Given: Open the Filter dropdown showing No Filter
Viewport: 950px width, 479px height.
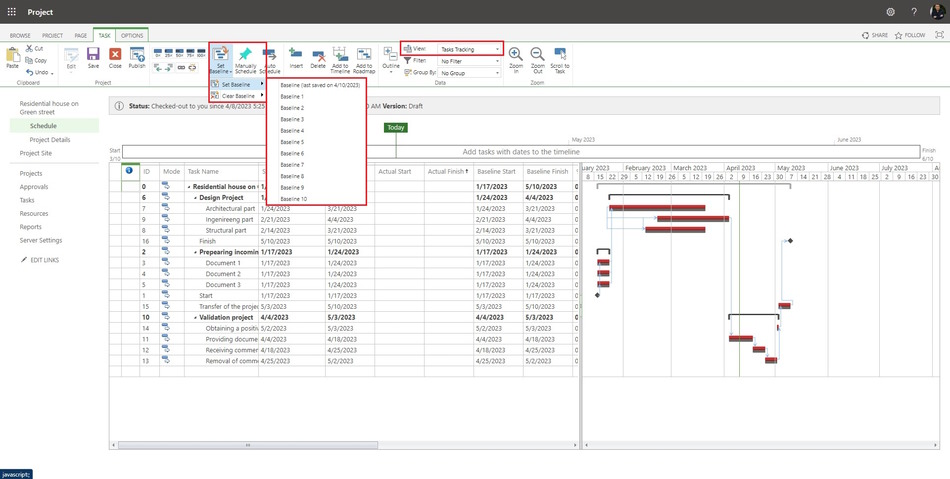Looking at the screenshot, I should coord(470,61).
